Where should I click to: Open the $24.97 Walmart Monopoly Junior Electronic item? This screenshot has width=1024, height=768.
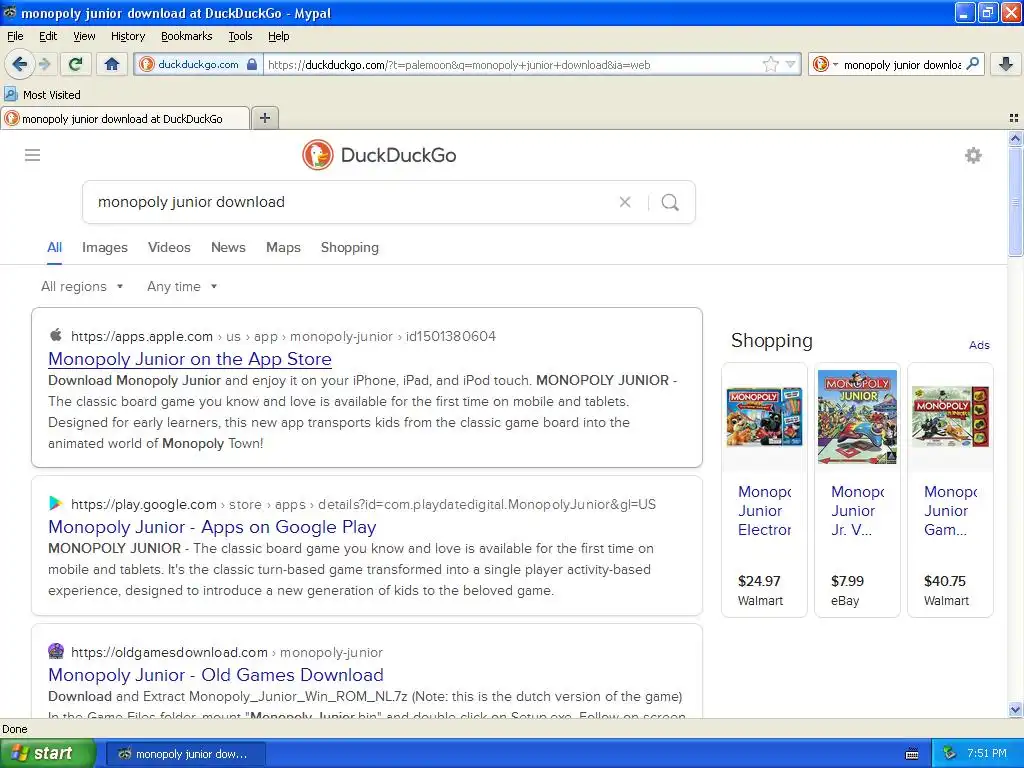[764, 490]
